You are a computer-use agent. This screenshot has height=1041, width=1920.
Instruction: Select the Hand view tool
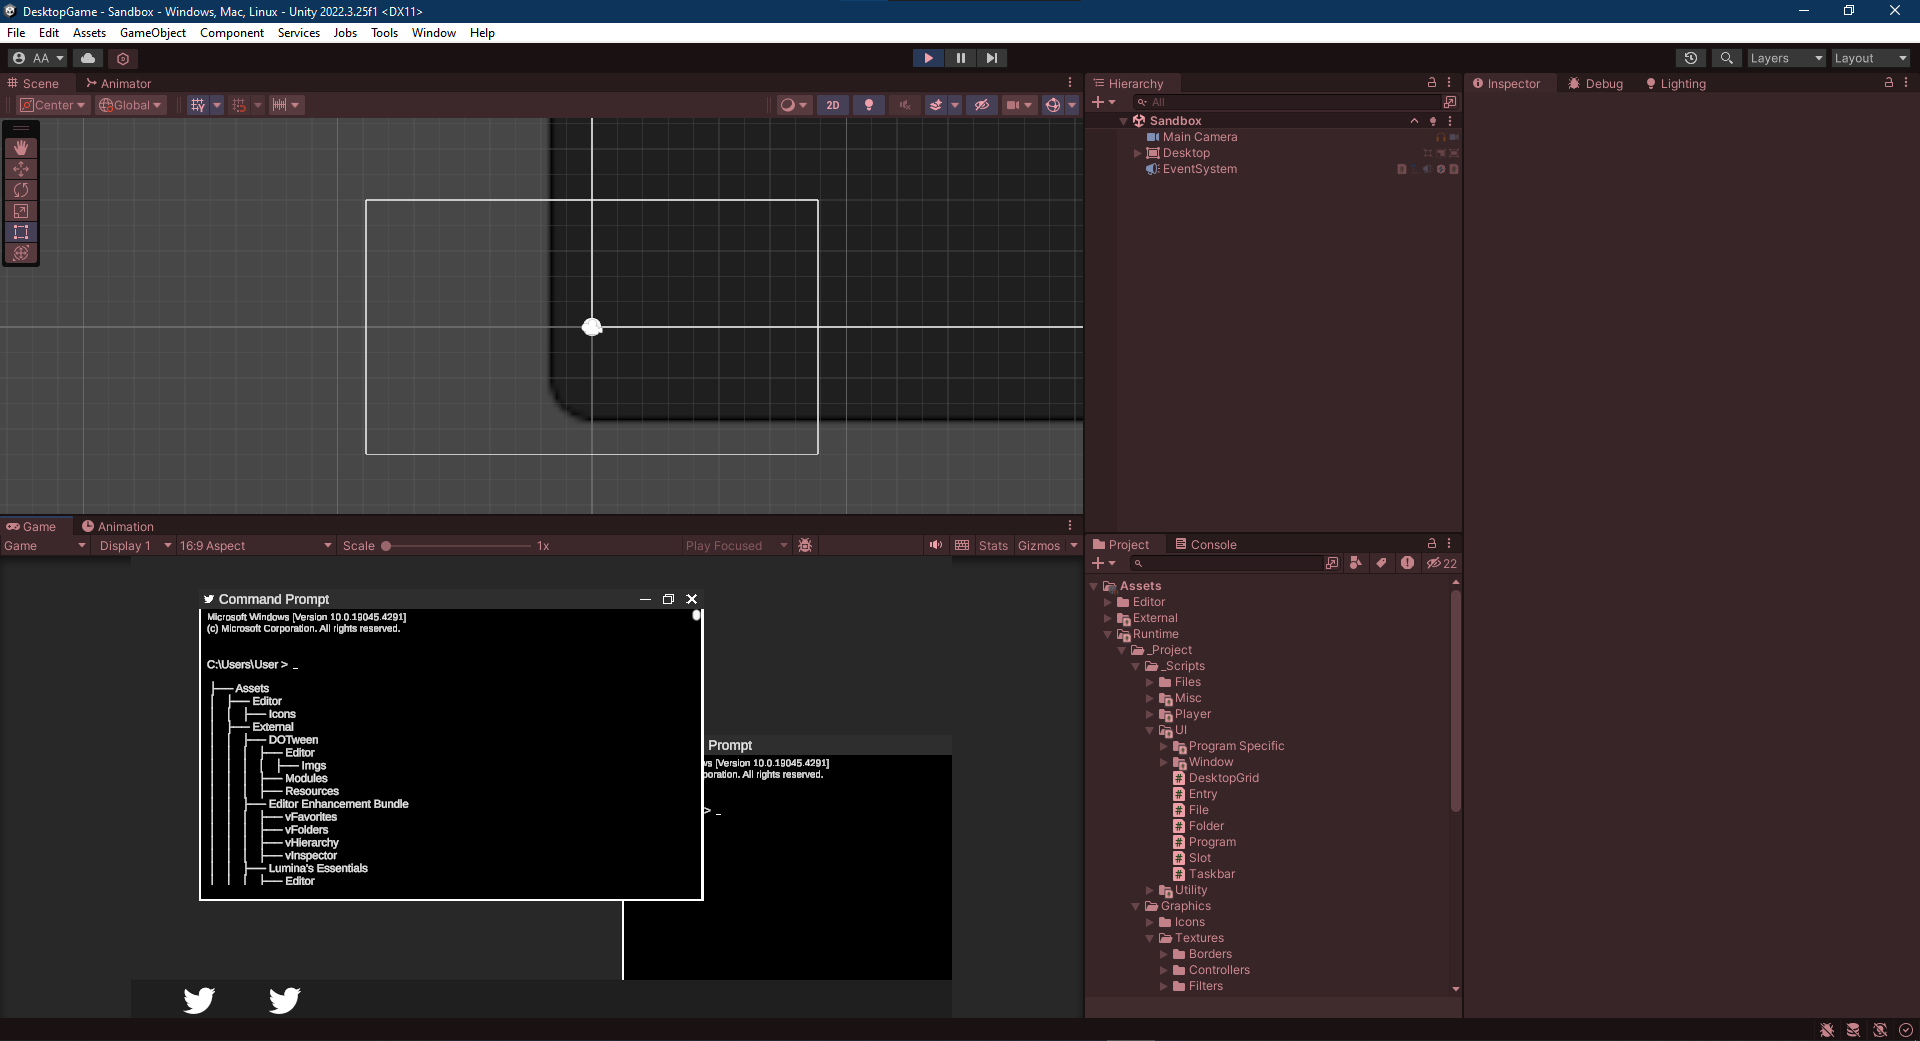(21, 148)
